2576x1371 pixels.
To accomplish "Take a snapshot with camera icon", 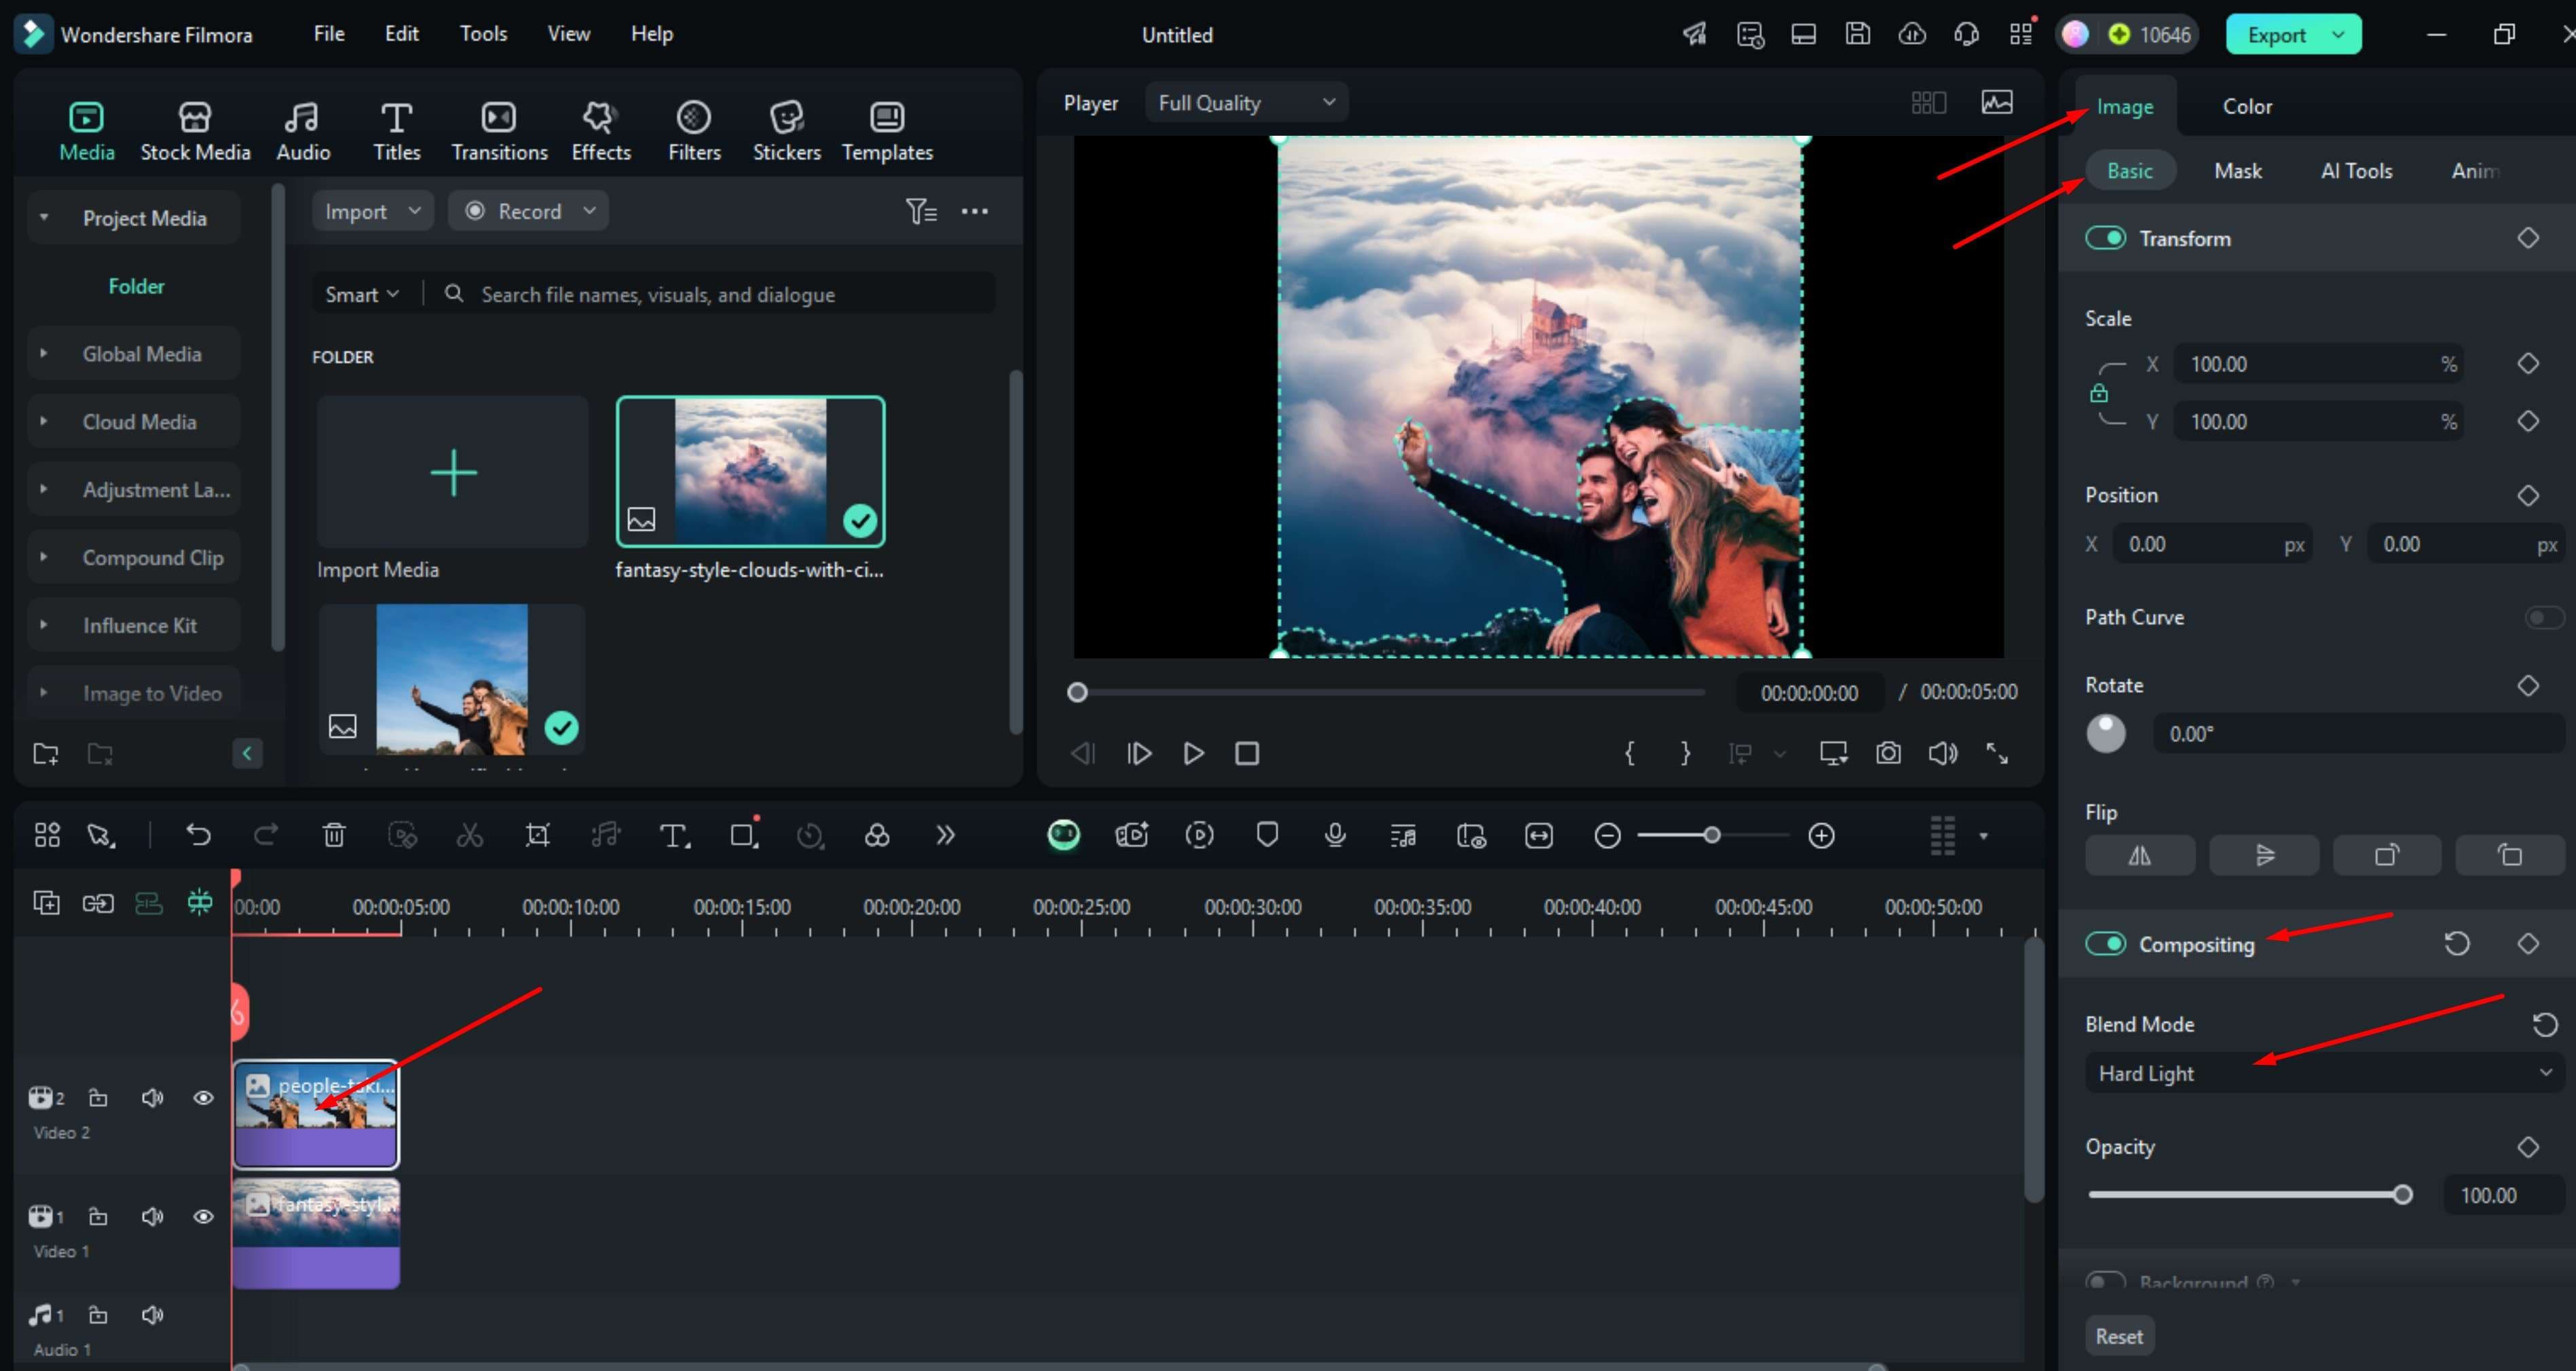I will [1888, 753].
